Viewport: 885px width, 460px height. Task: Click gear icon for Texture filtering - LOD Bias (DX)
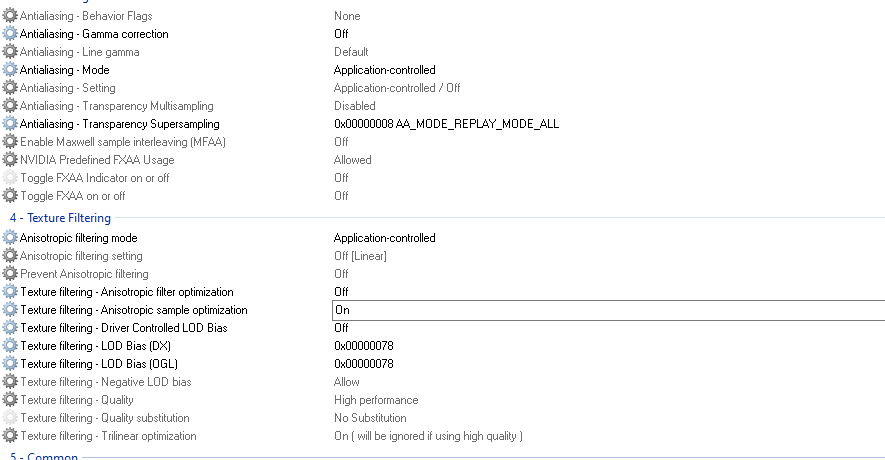point(11,346)
